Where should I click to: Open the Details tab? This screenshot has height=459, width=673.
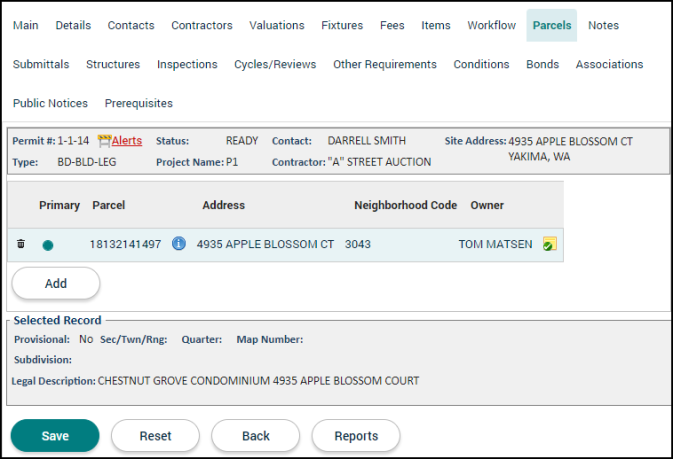tap(73, 25)
